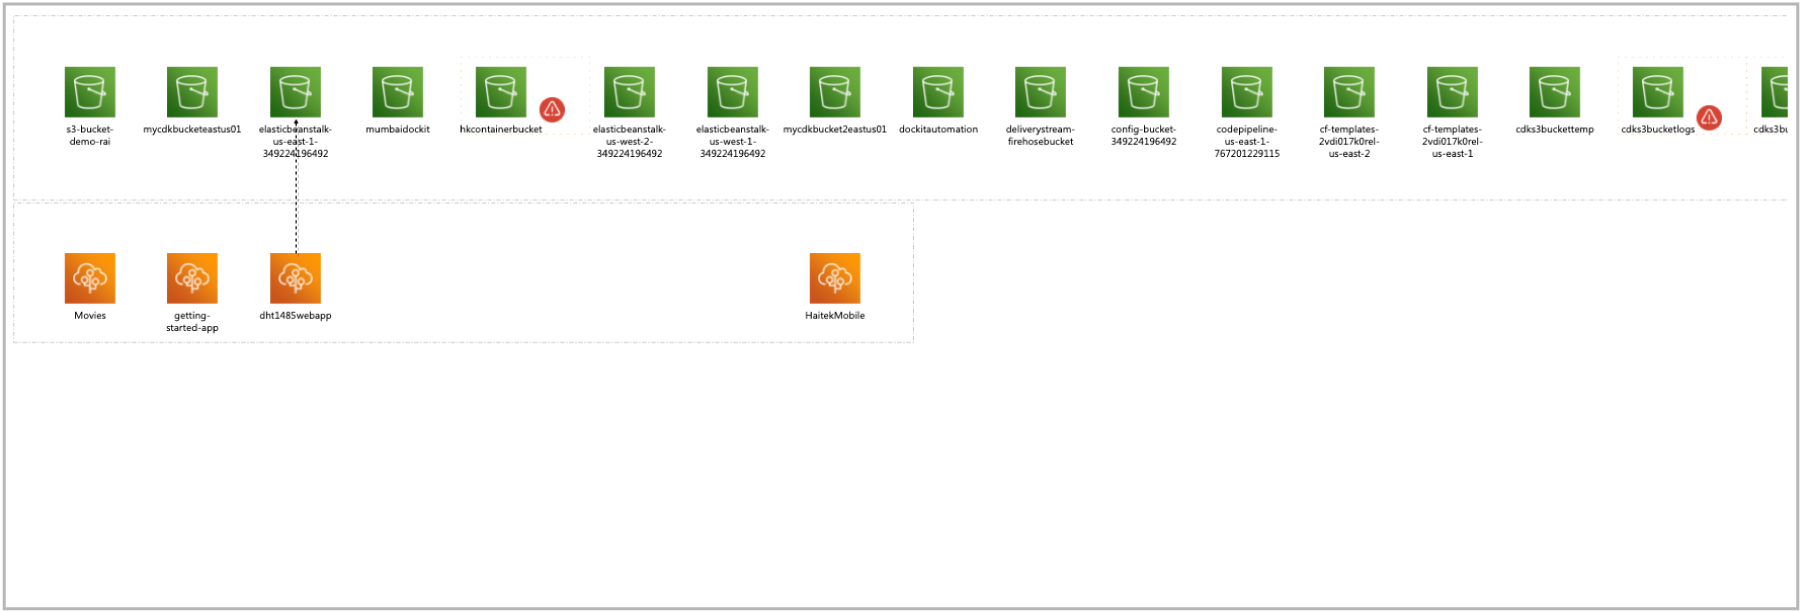Select the elasticbeanstalk-us-west-2 S3 bucket icon

(629, 92)
